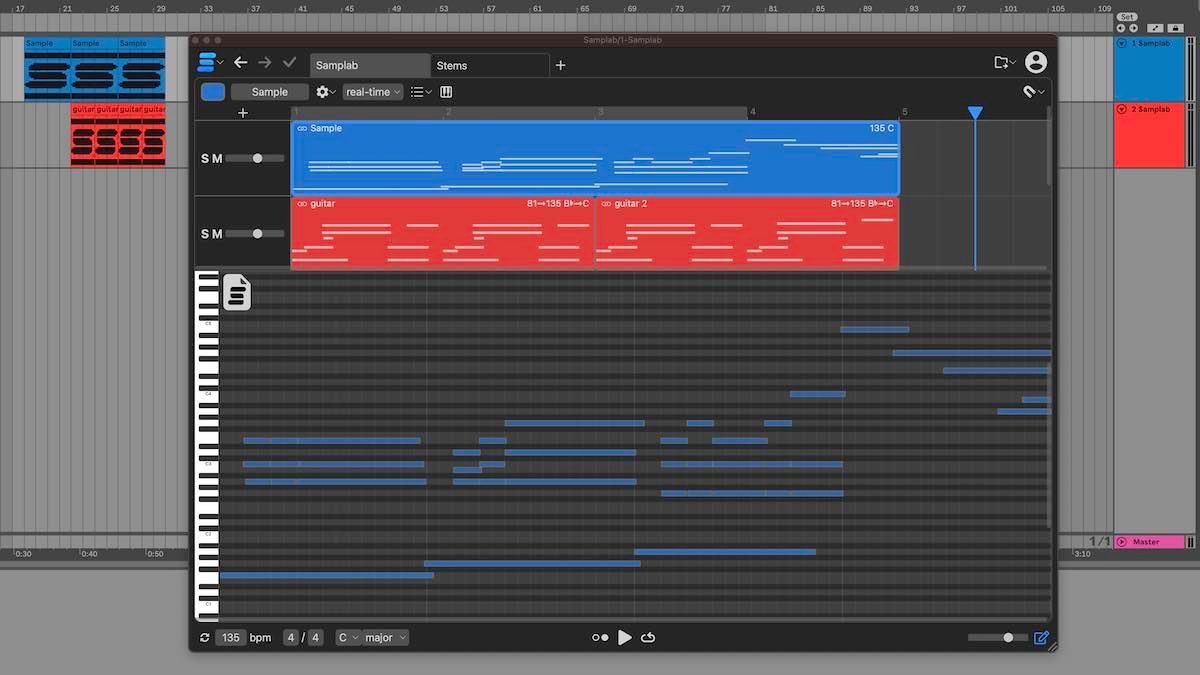Click the 135 bpm tempo field
Viewport: 1200px width, 675px height.
coord(230,637)
